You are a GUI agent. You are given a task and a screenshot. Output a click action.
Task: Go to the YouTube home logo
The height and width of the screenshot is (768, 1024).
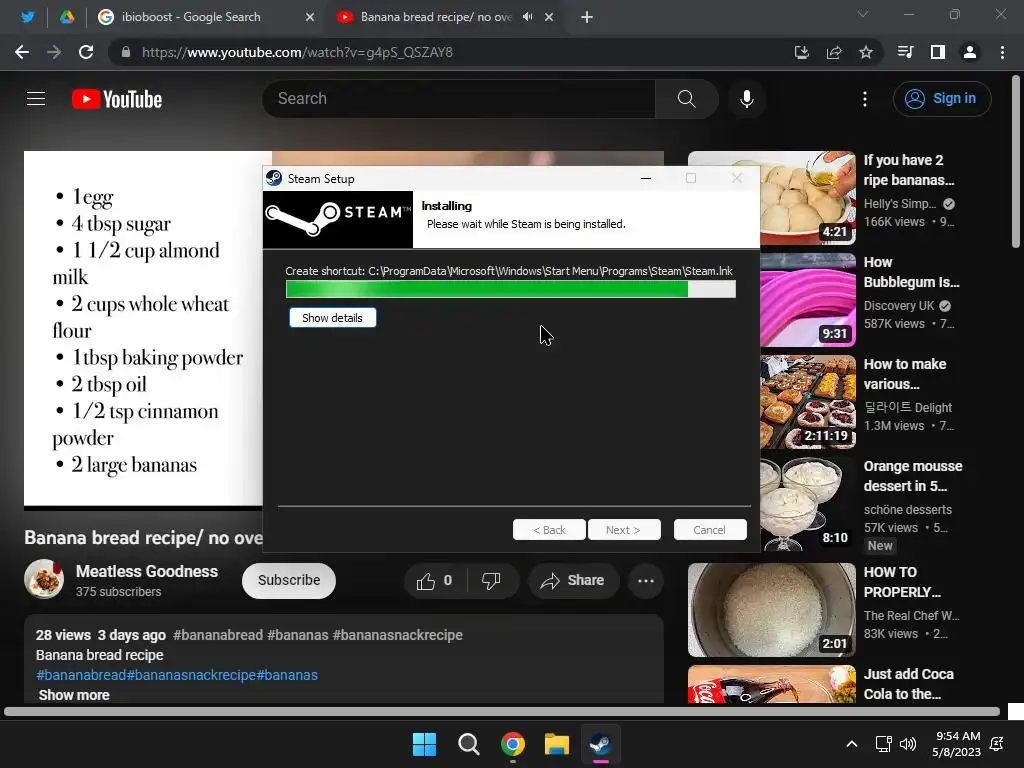click(x=117, y=99)
